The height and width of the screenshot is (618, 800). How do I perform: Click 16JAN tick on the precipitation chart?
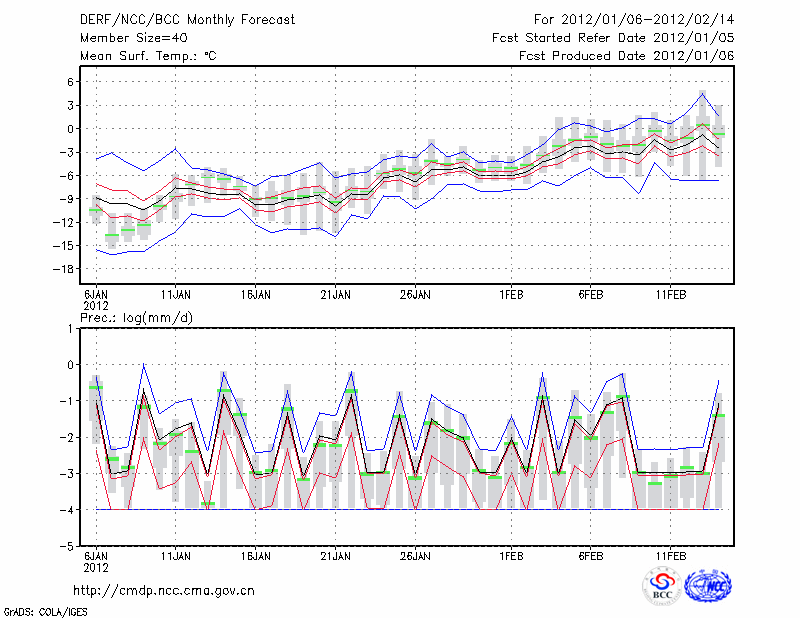click(x=256, y=554)
